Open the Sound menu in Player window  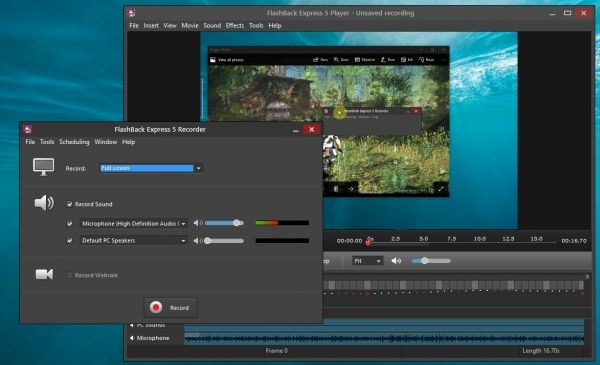click(212, 26)
